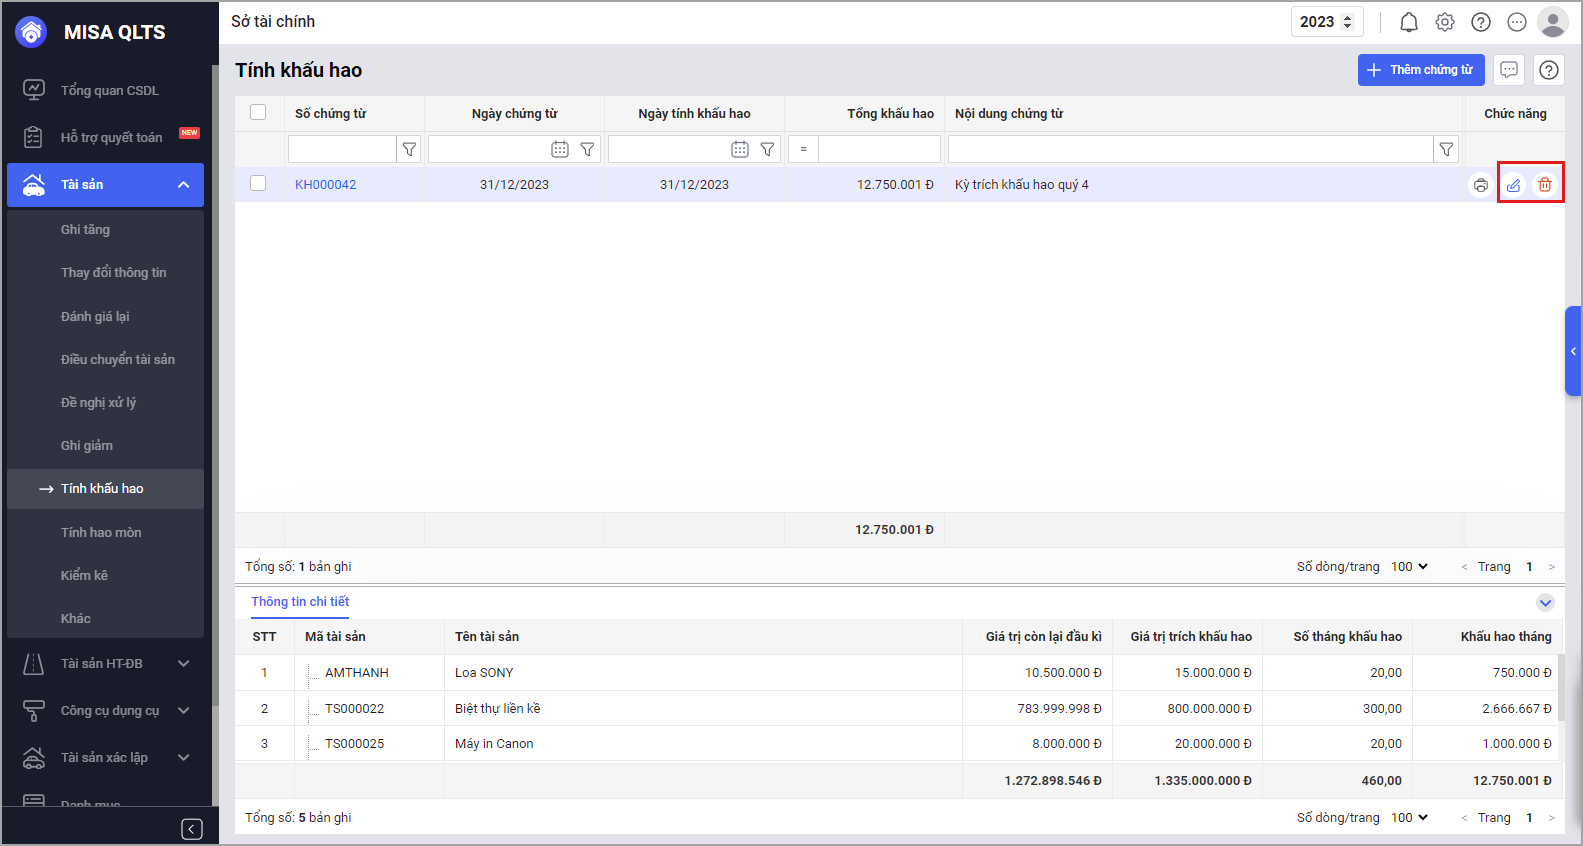Click the Nội dung chứng từ filter input

pos(1190,149)
